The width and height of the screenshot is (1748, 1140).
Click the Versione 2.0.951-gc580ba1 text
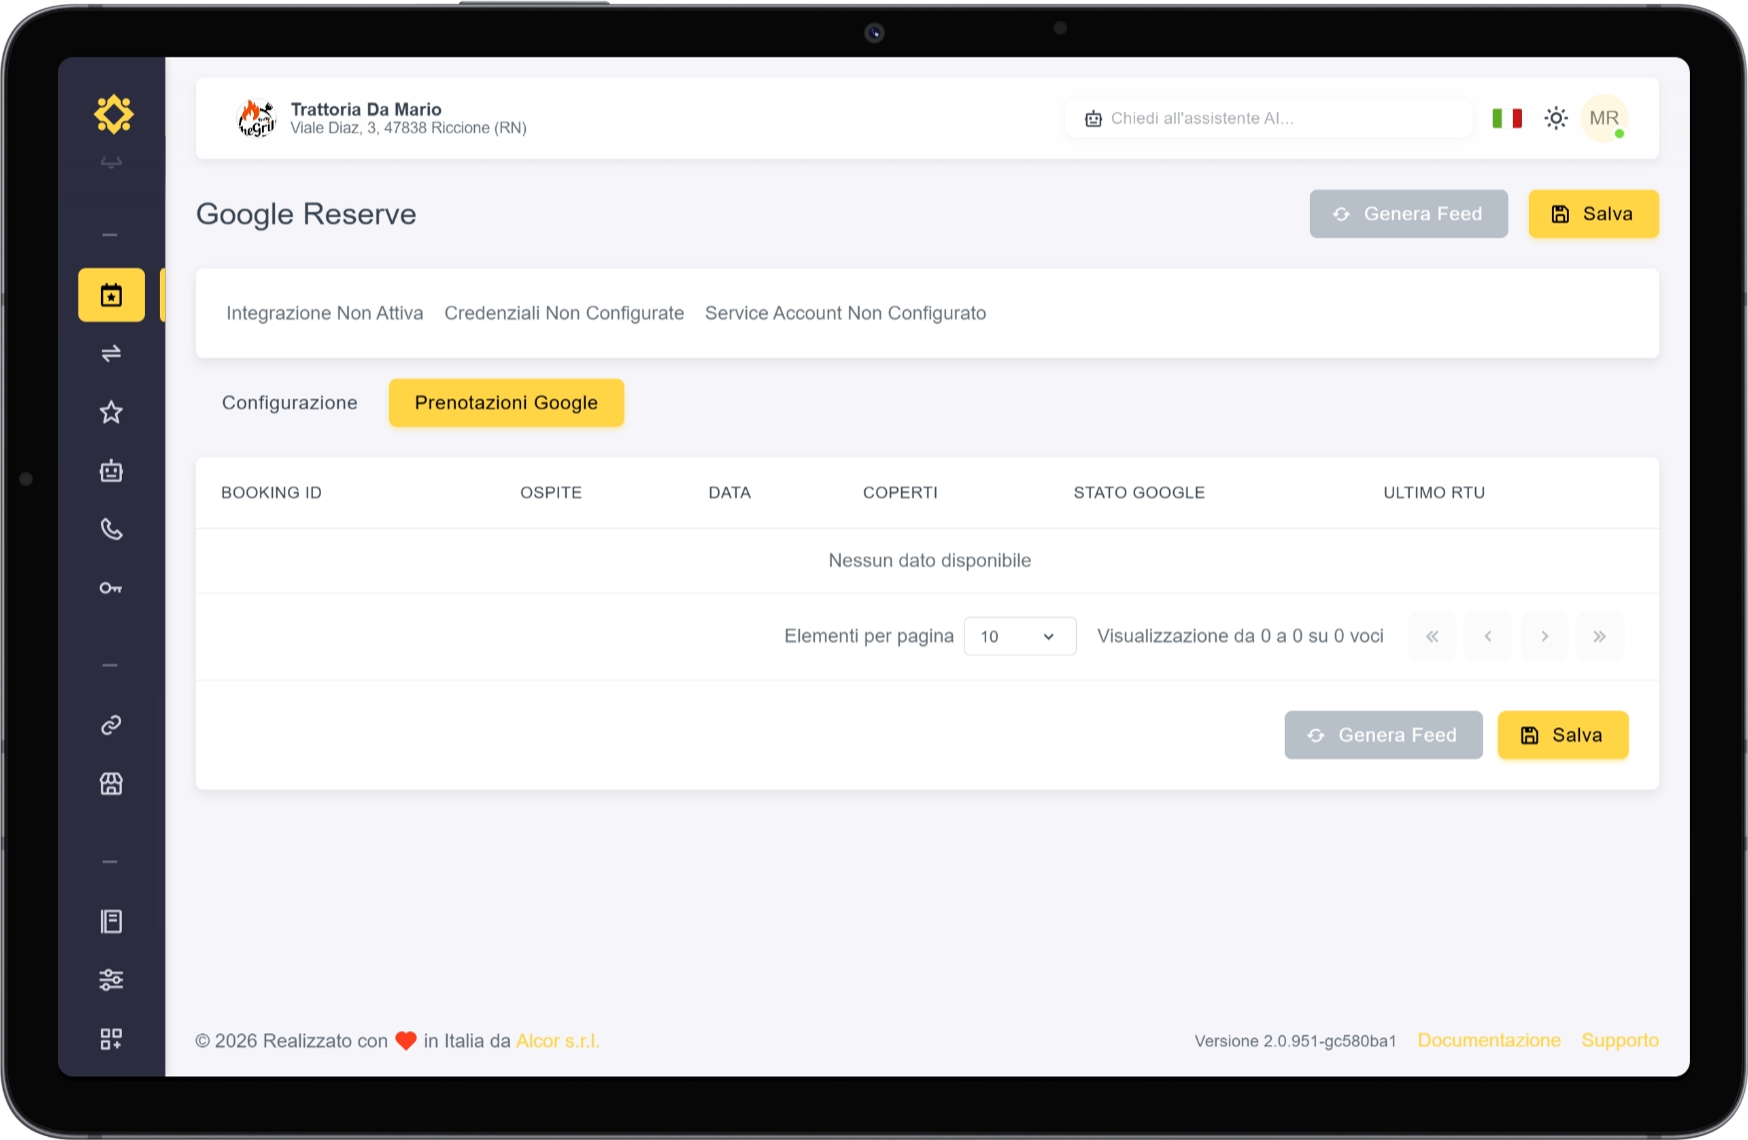tap(1295, 1041)
